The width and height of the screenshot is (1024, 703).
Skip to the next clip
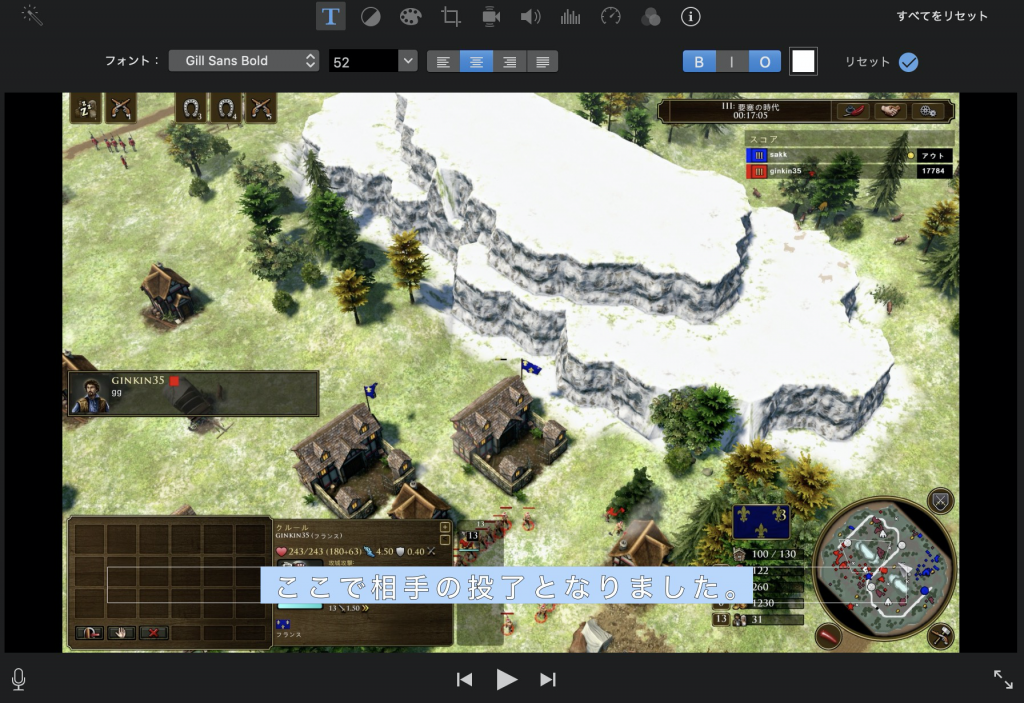pyautogui.click(x=548, y=679)
